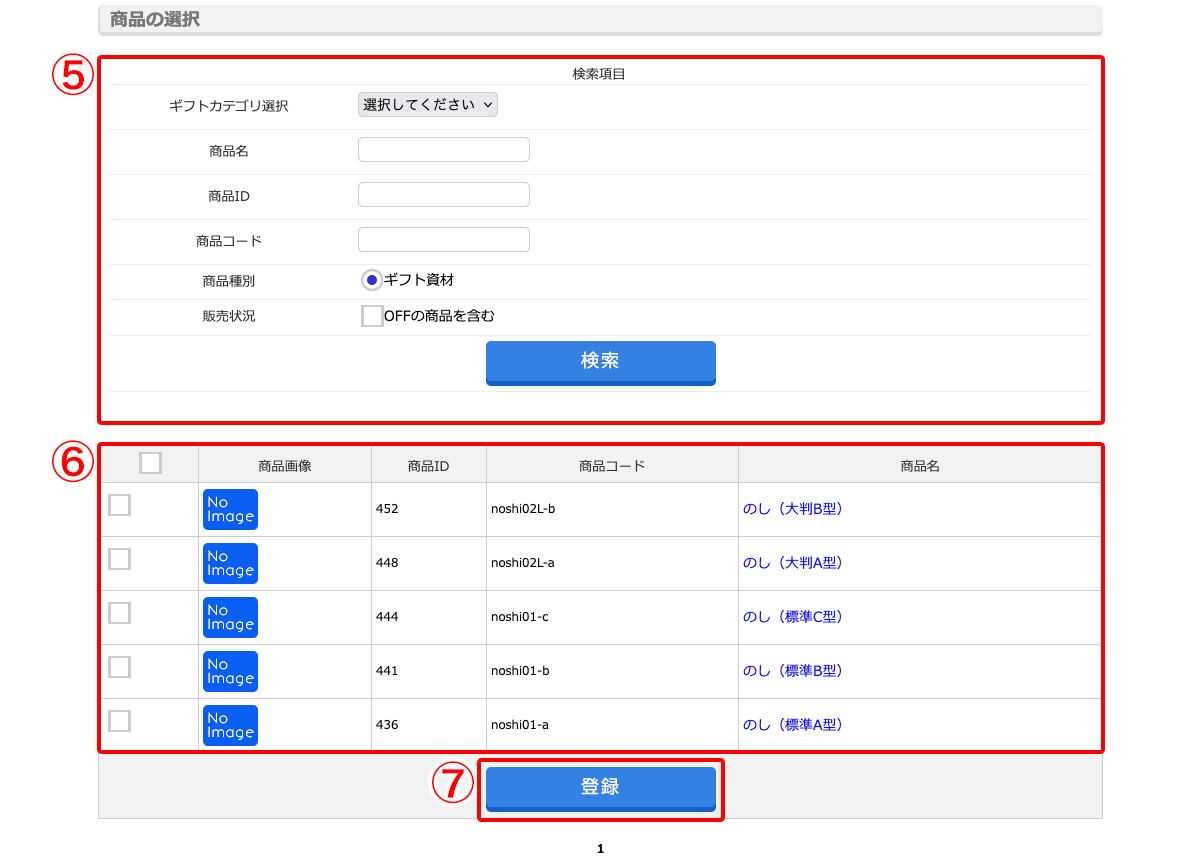Image resolution: width=1200 pixels, height=860 pixels.
Task: Select checkbox for のし（標準B型）row
Action: 119,667
